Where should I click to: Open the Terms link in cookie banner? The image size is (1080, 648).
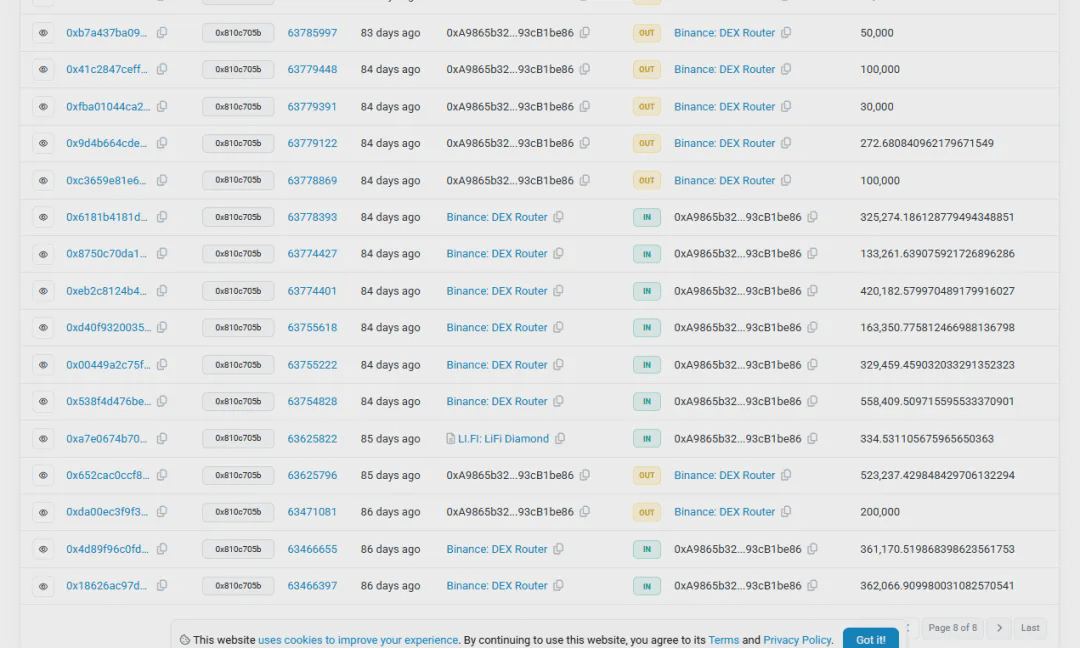coord(723,640)
